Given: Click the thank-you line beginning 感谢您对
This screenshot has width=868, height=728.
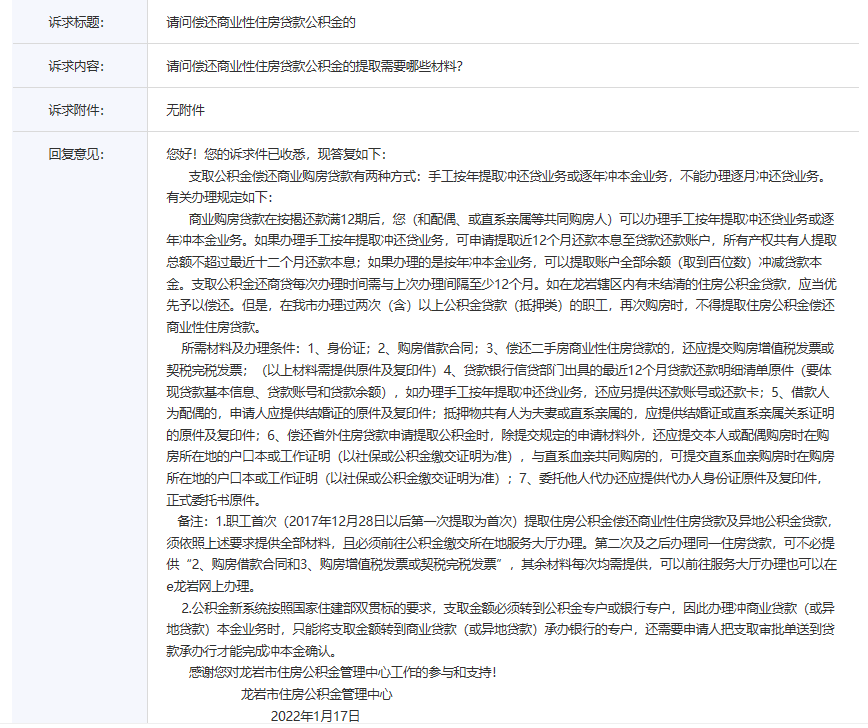Looking at the screenshot, I should [x=342, y=673].
